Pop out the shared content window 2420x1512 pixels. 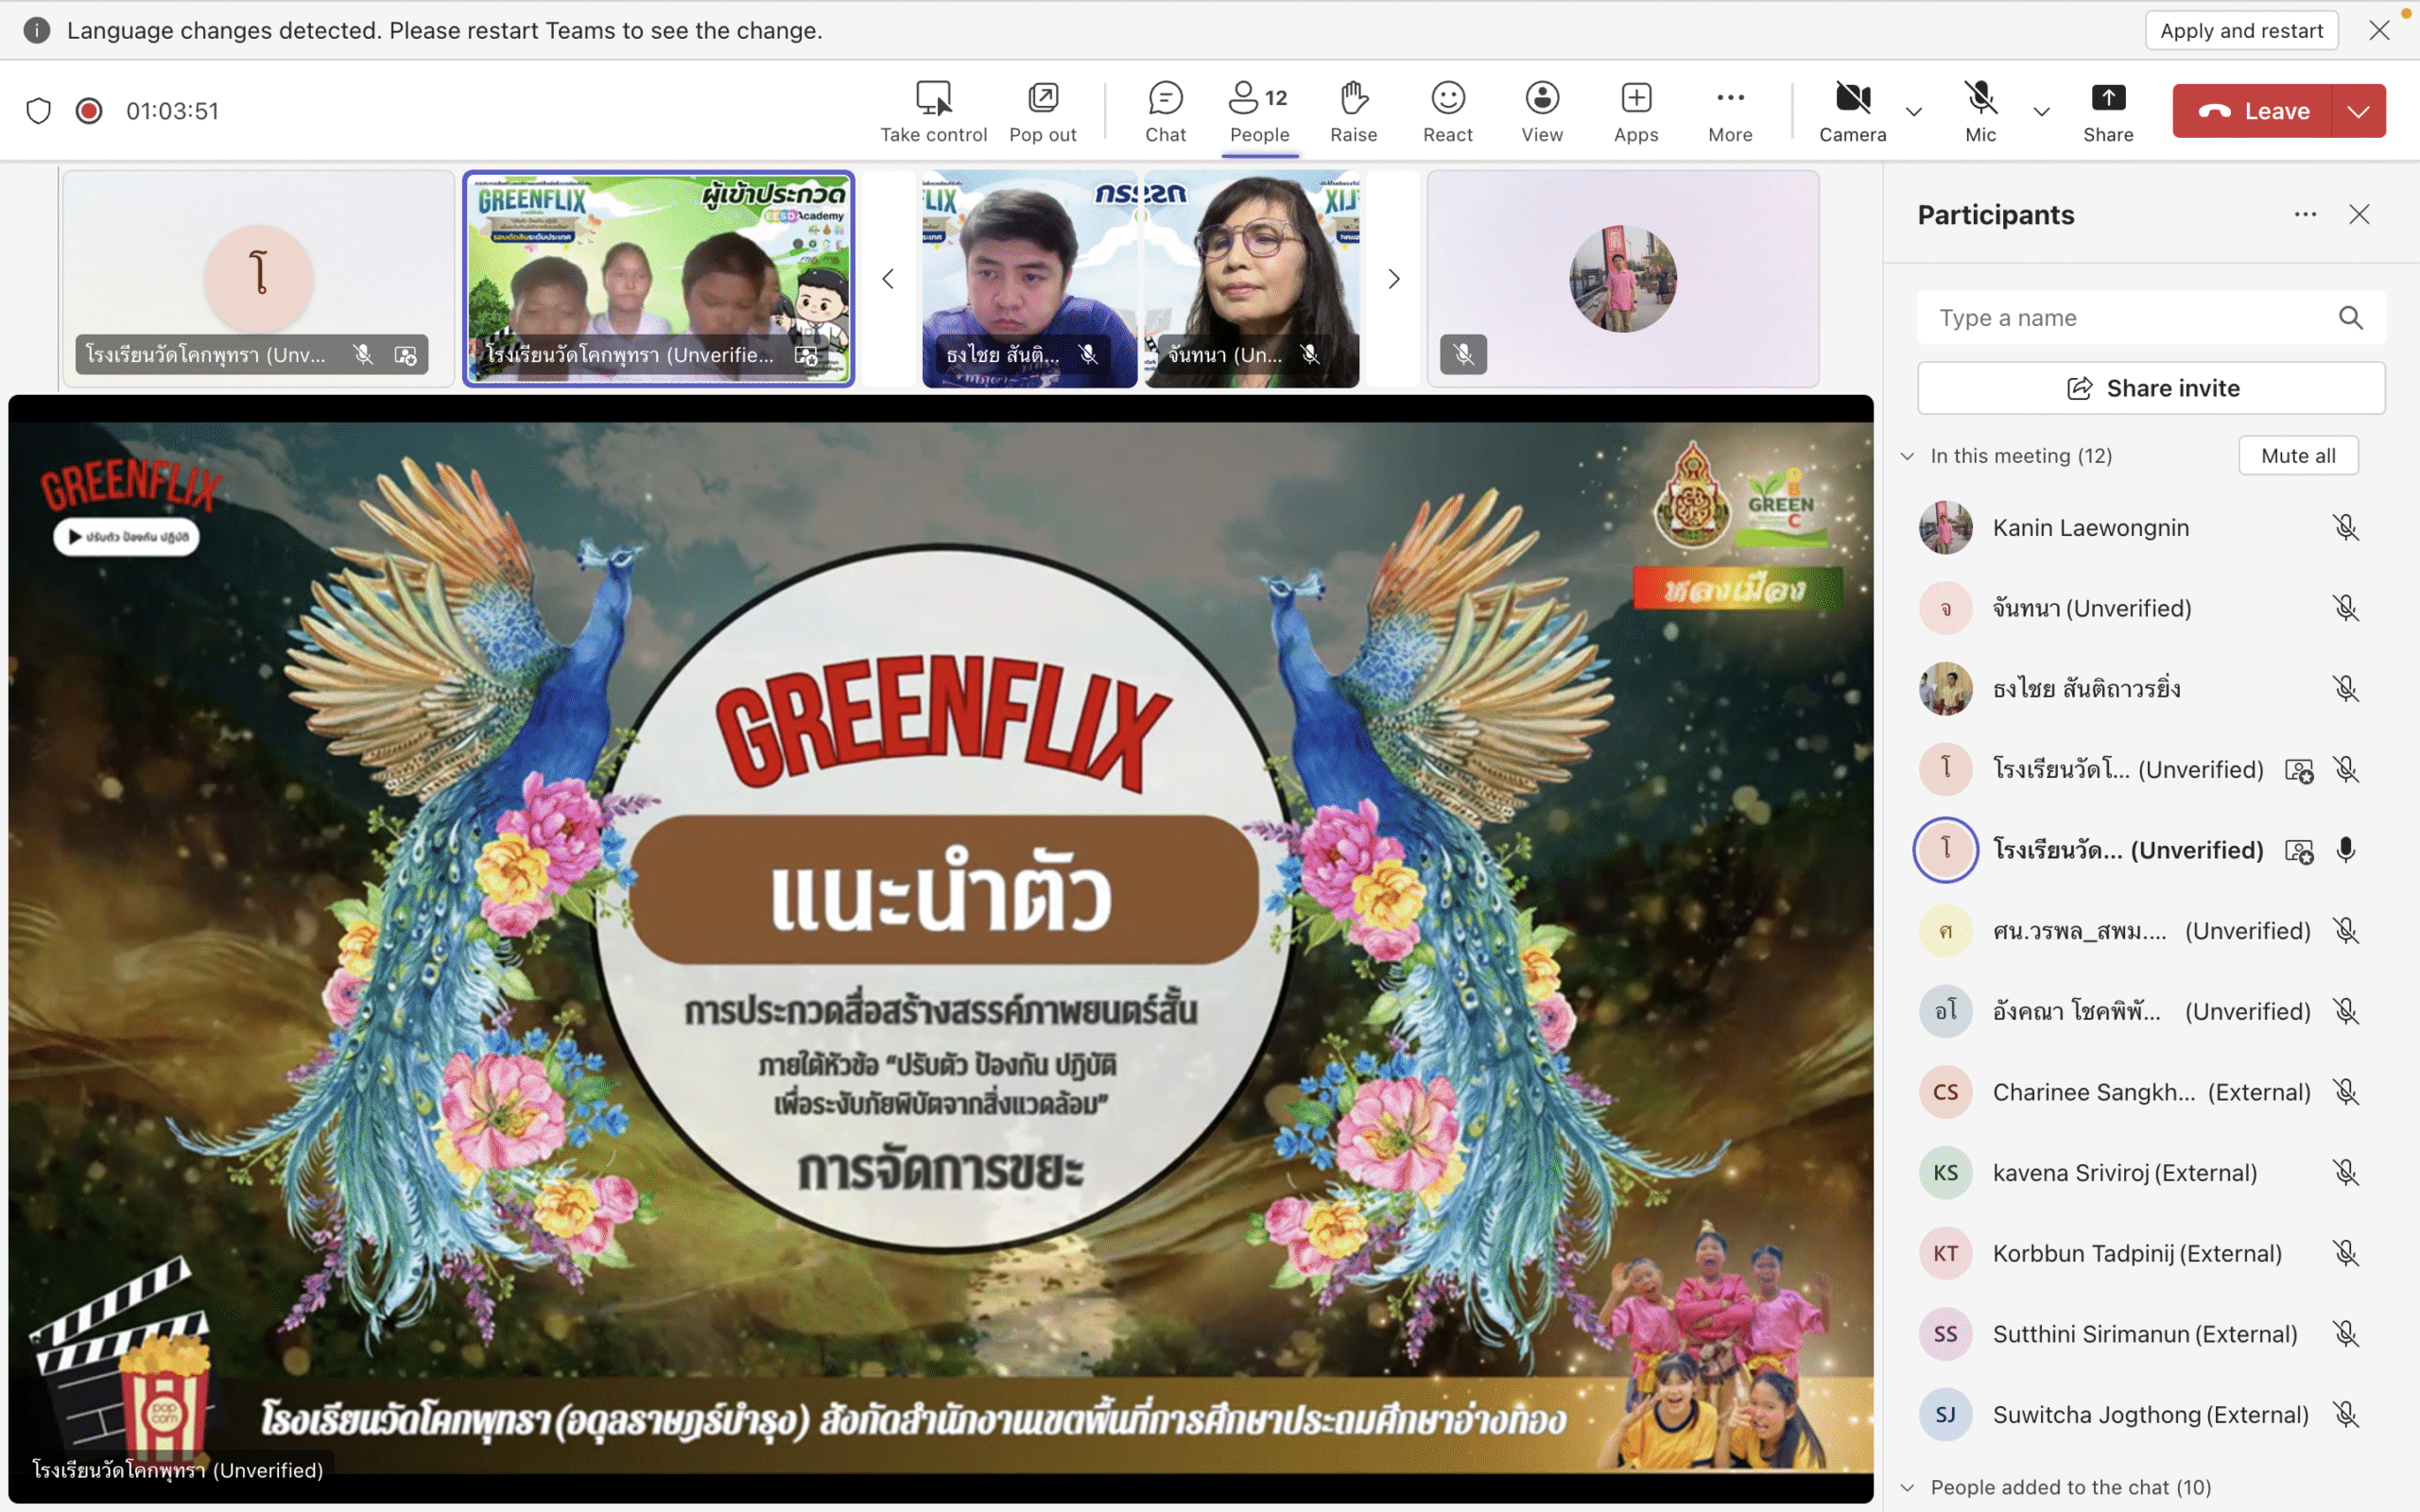pos(1042,111)
